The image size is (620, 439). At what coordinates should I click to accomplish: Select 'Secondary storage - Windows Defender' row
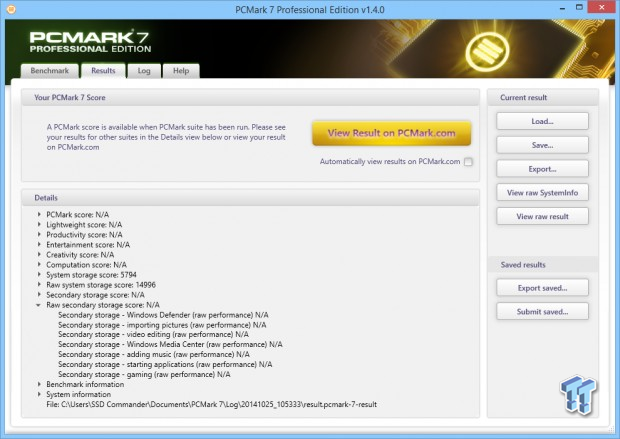click(x=163, y=315)
